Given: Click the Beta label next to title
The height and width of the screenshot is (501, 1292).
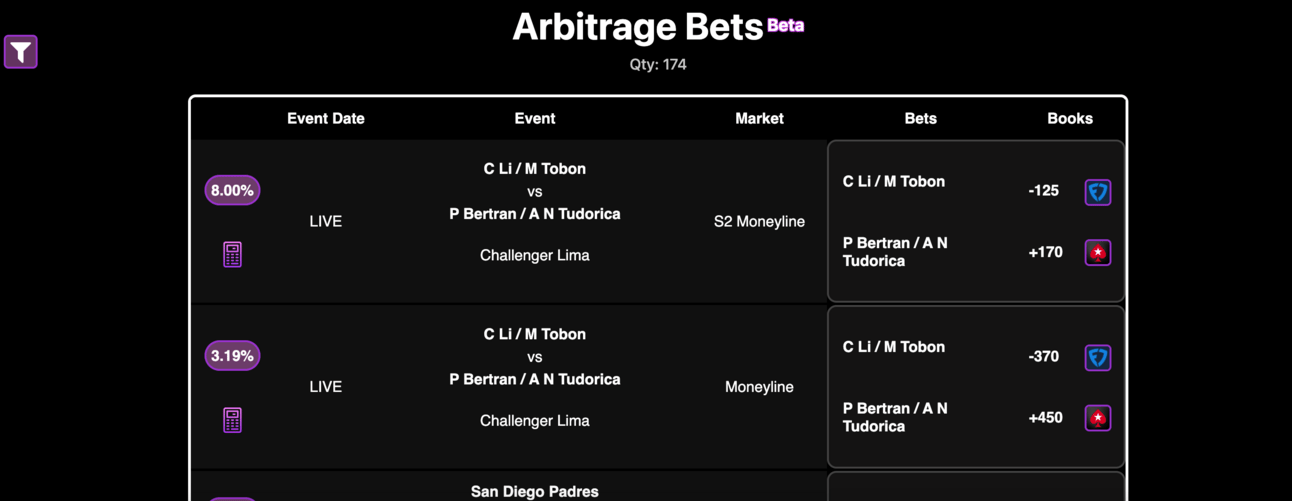Looking at the screenshot, I should point(785,25).
